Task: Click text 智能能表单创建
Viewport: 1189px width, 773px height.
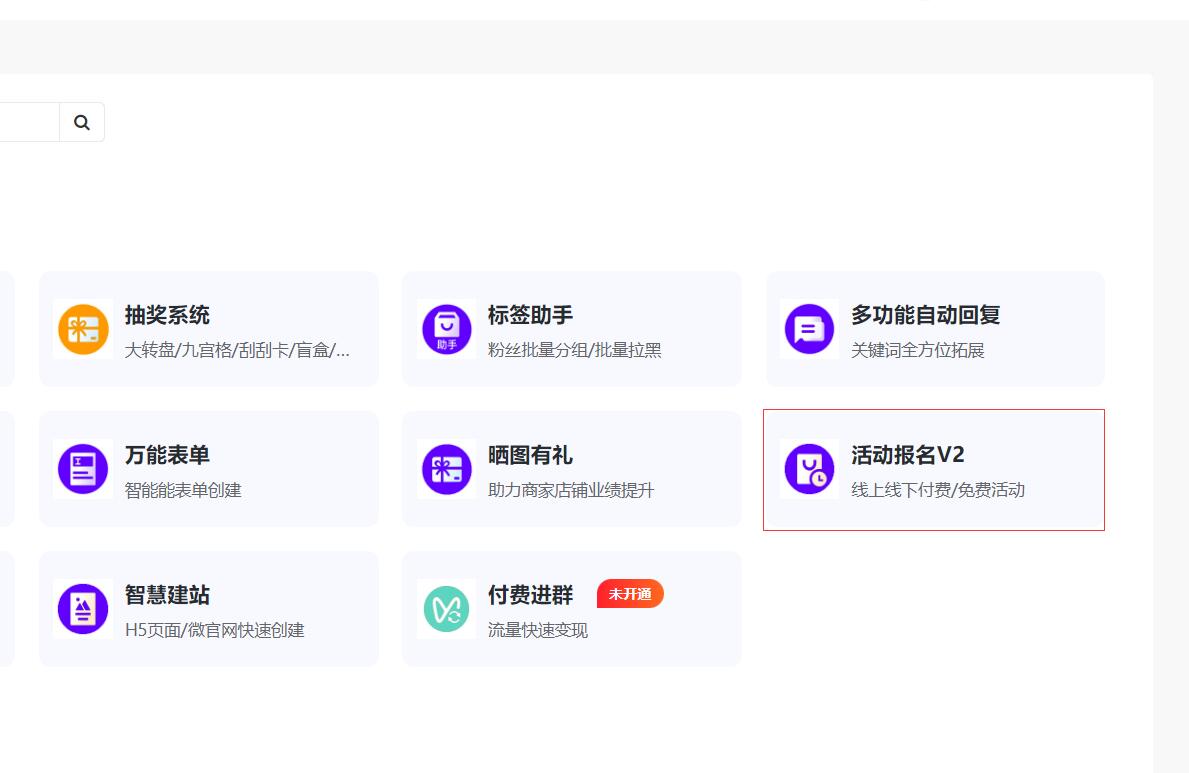Action: click(183, 491)
